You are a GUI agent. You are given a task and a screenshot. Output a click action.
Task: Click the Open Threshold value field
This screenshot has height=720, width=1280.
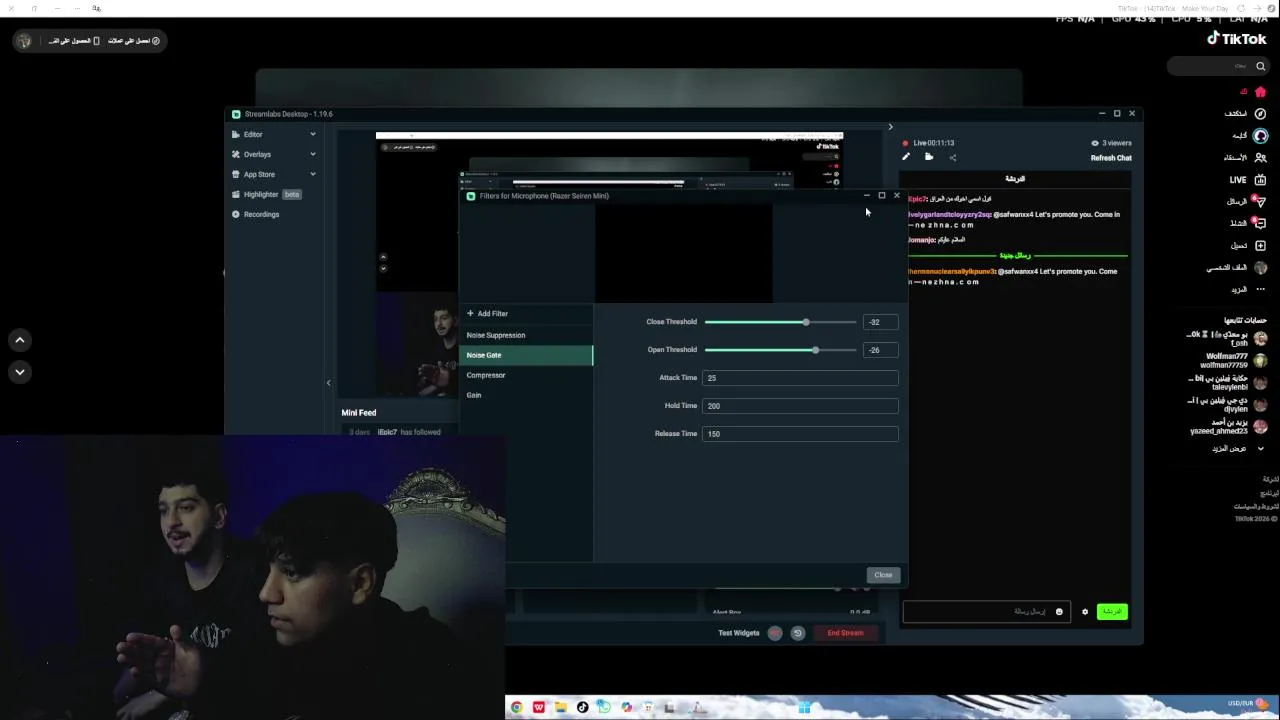[x=880, y=350]
